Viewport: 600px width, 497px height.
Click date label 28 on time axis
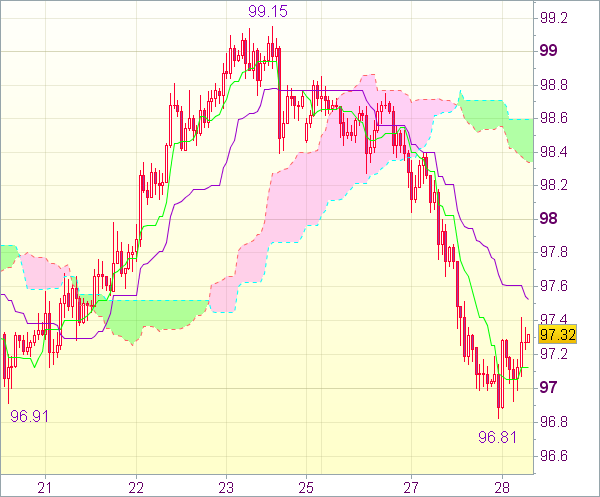pos(502,488)
